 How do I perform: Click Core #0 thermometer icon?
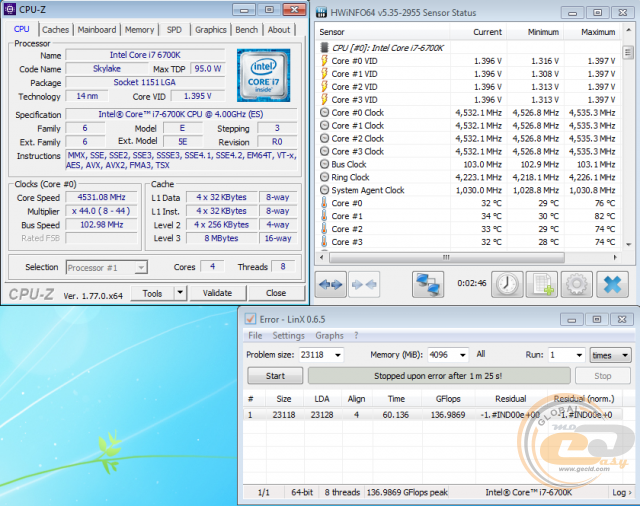[x=324, y=203]
